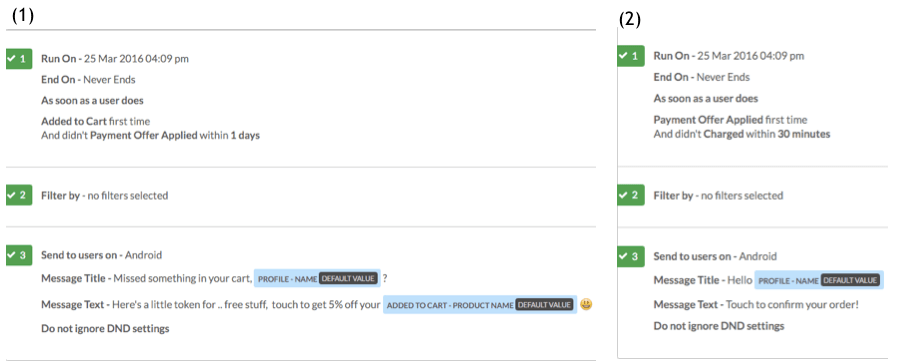Click 'Payment Offer Applied' event in panel (2)
The width and height of the screenshot is (913, 362).
pos(708,120)
